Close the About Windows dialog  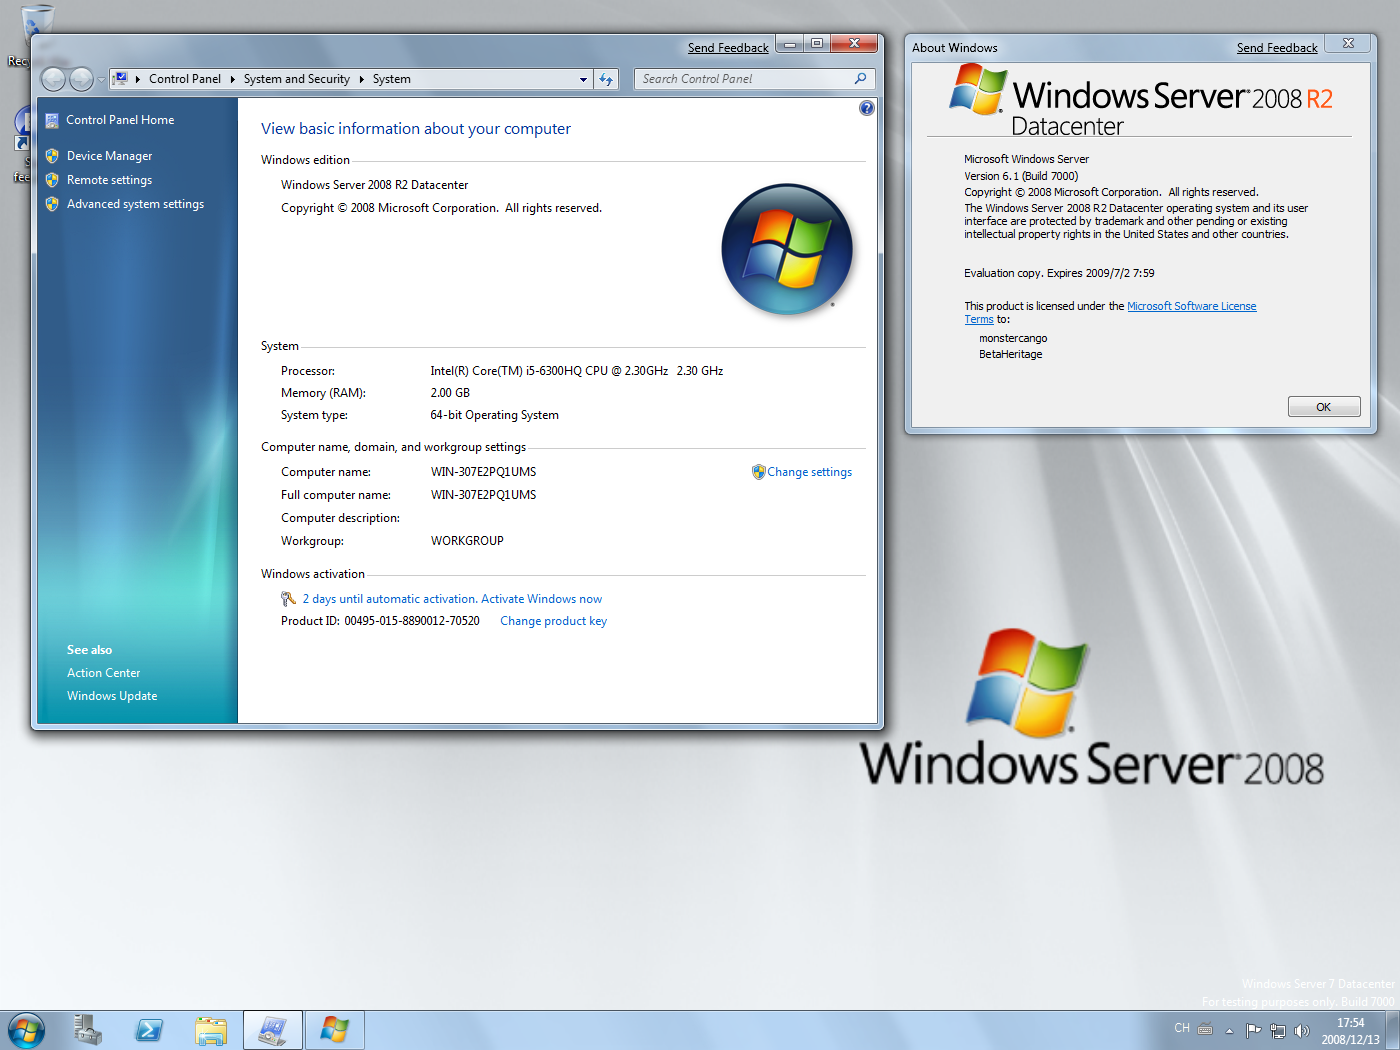pyautogui.click(x=1348, y=43)
